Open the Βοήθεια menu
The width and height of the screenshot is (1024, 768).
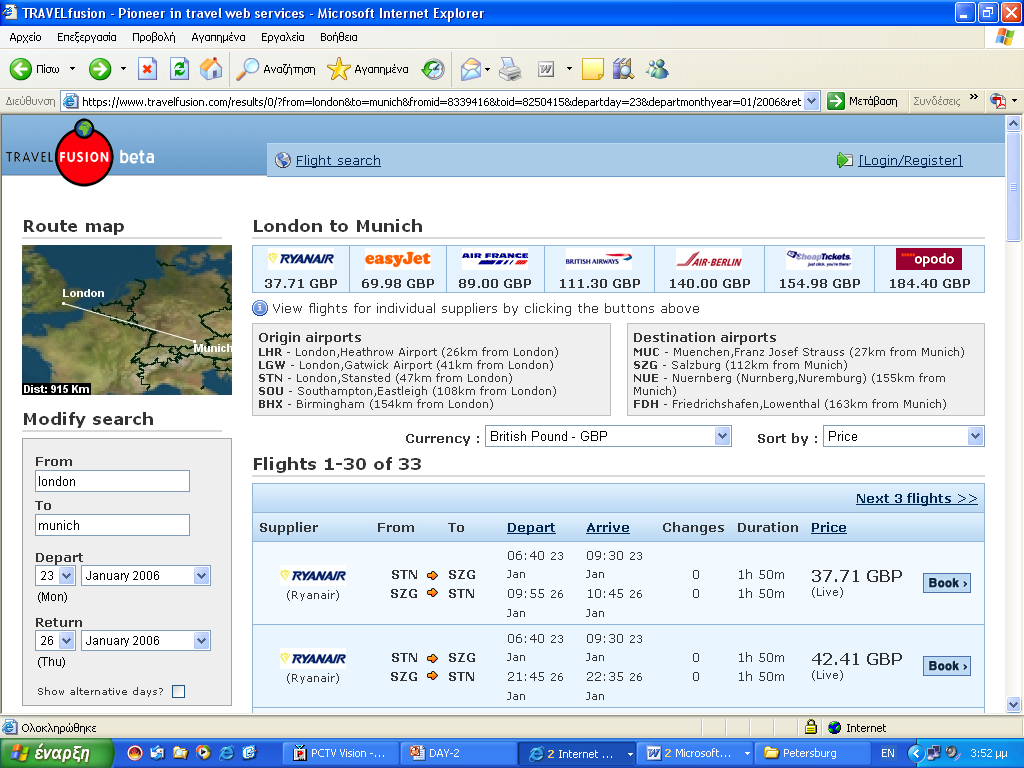pyautogui.click(x=338, y=37)
